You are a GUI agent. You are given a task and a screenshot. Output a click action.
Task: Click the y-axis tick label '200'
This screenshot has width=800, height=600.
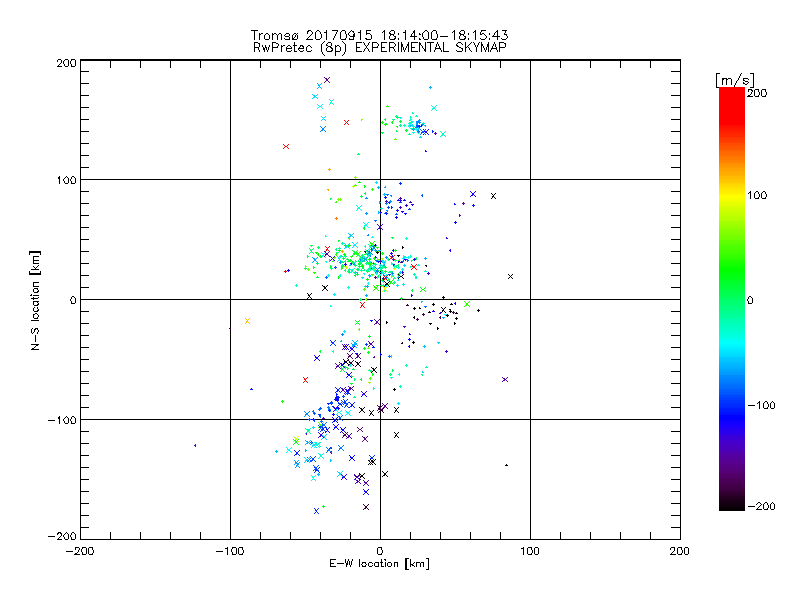point(66,63)
